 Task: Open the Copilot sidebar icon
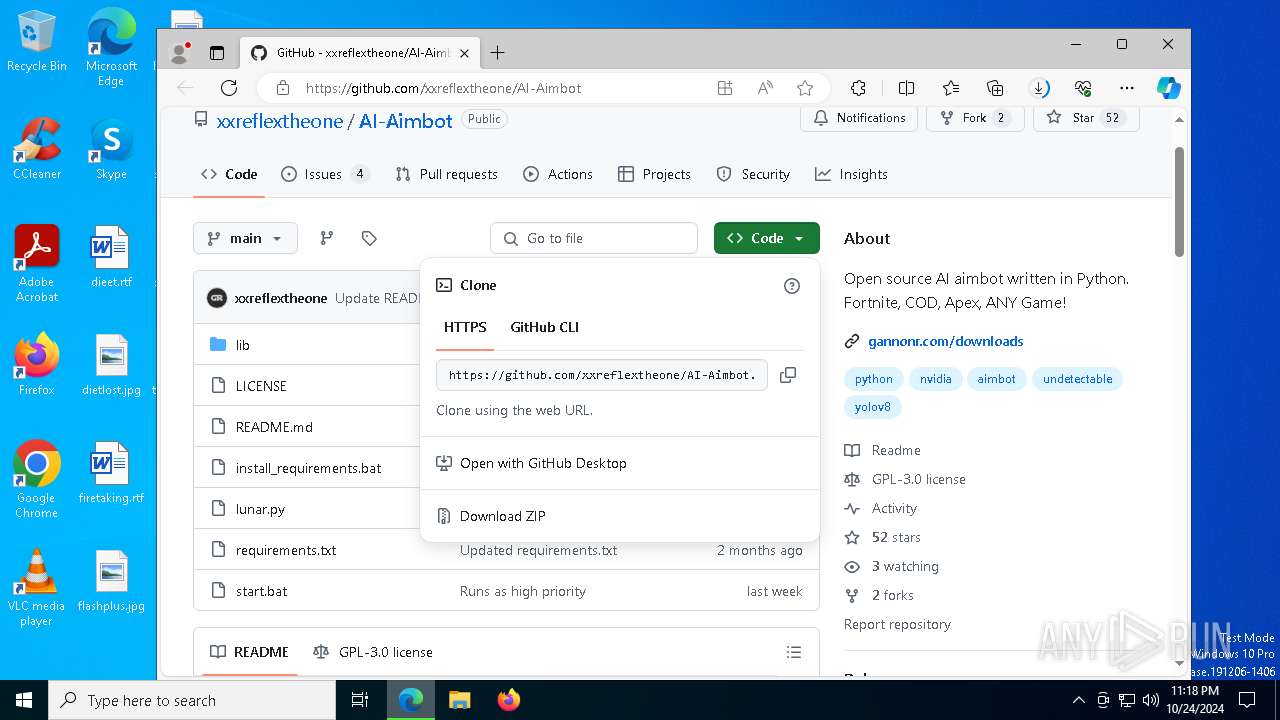pyautogui.click(x=1168, y=88)
